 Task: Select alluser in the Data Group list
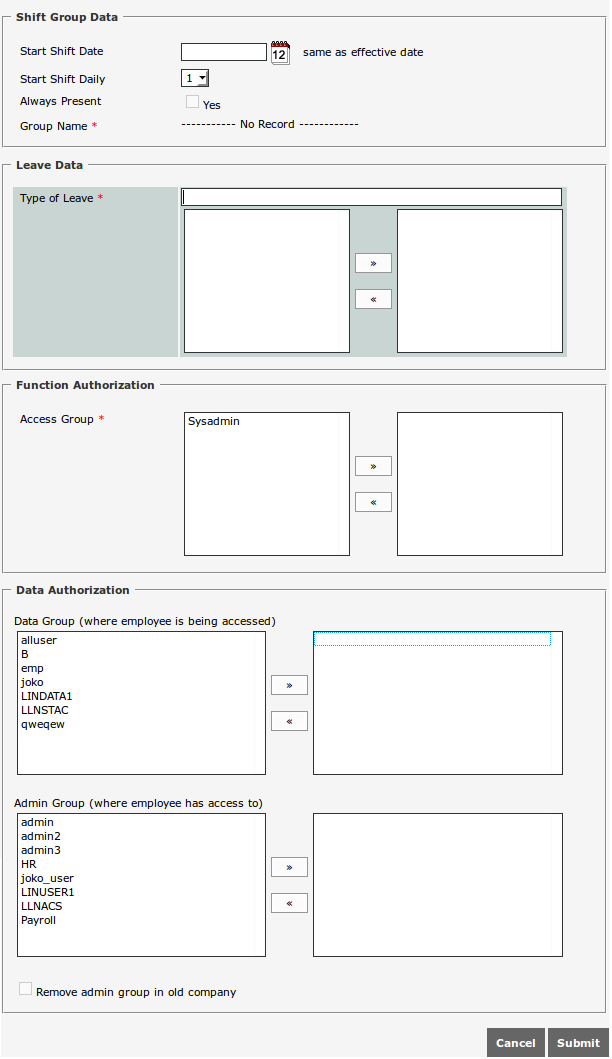(38, 641)
